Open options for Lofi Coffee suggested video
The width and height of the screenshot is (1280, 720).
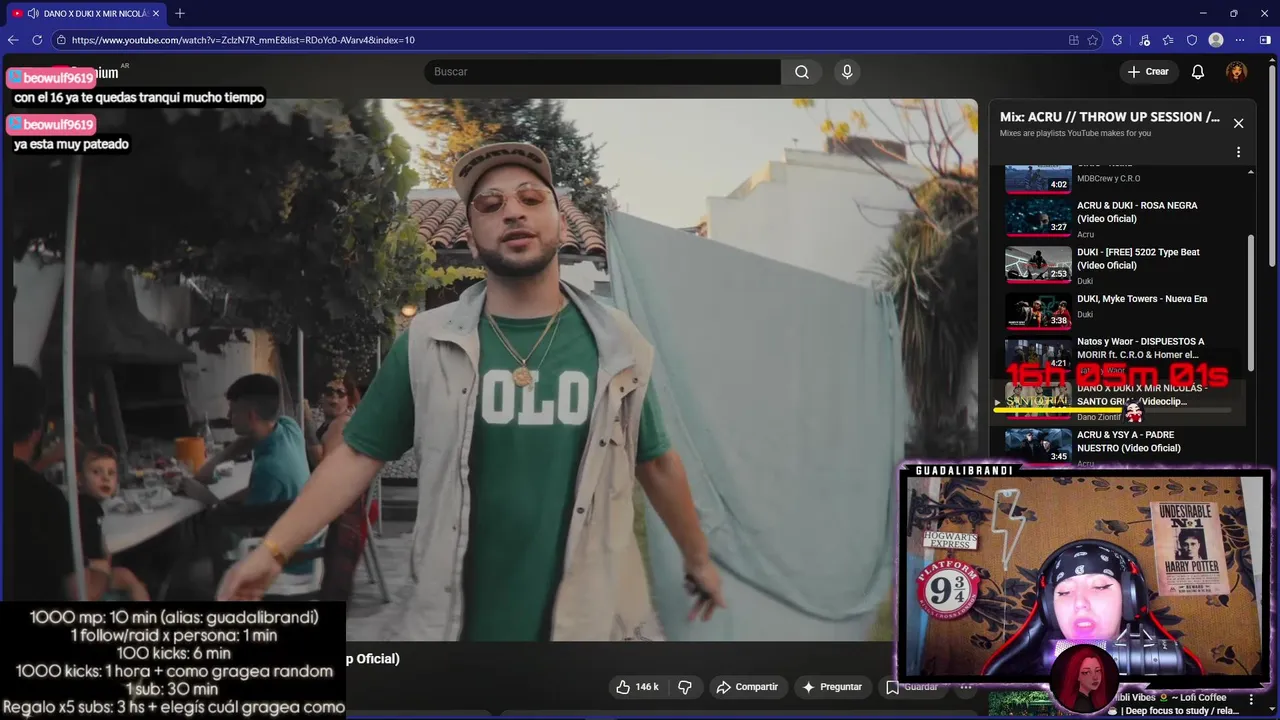coord(1251,699)
